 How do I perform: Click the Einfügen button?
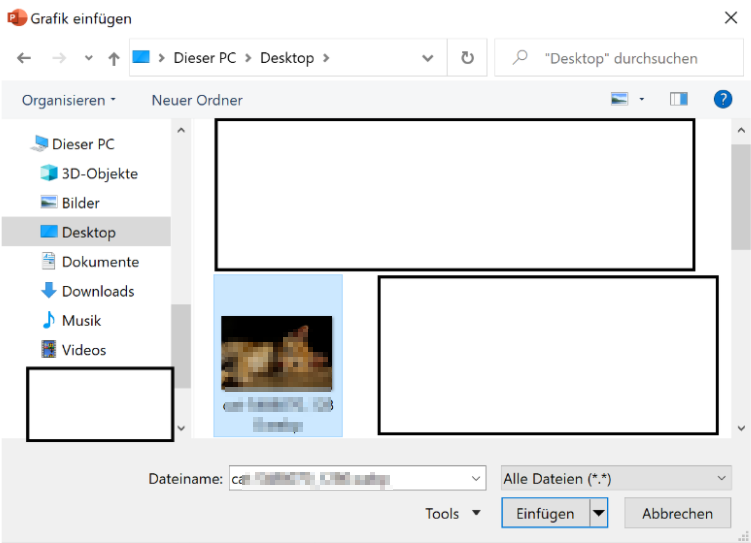click(x=546, y=513)
